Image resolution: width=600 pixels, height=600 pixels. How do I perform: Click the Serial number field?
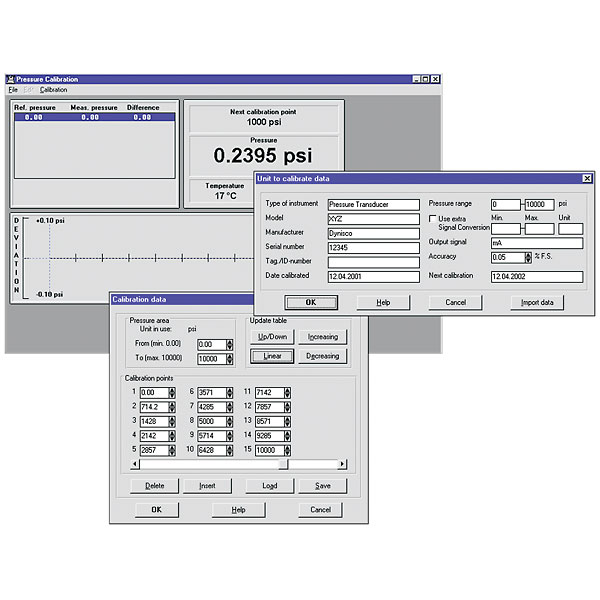tap(373, 246)
